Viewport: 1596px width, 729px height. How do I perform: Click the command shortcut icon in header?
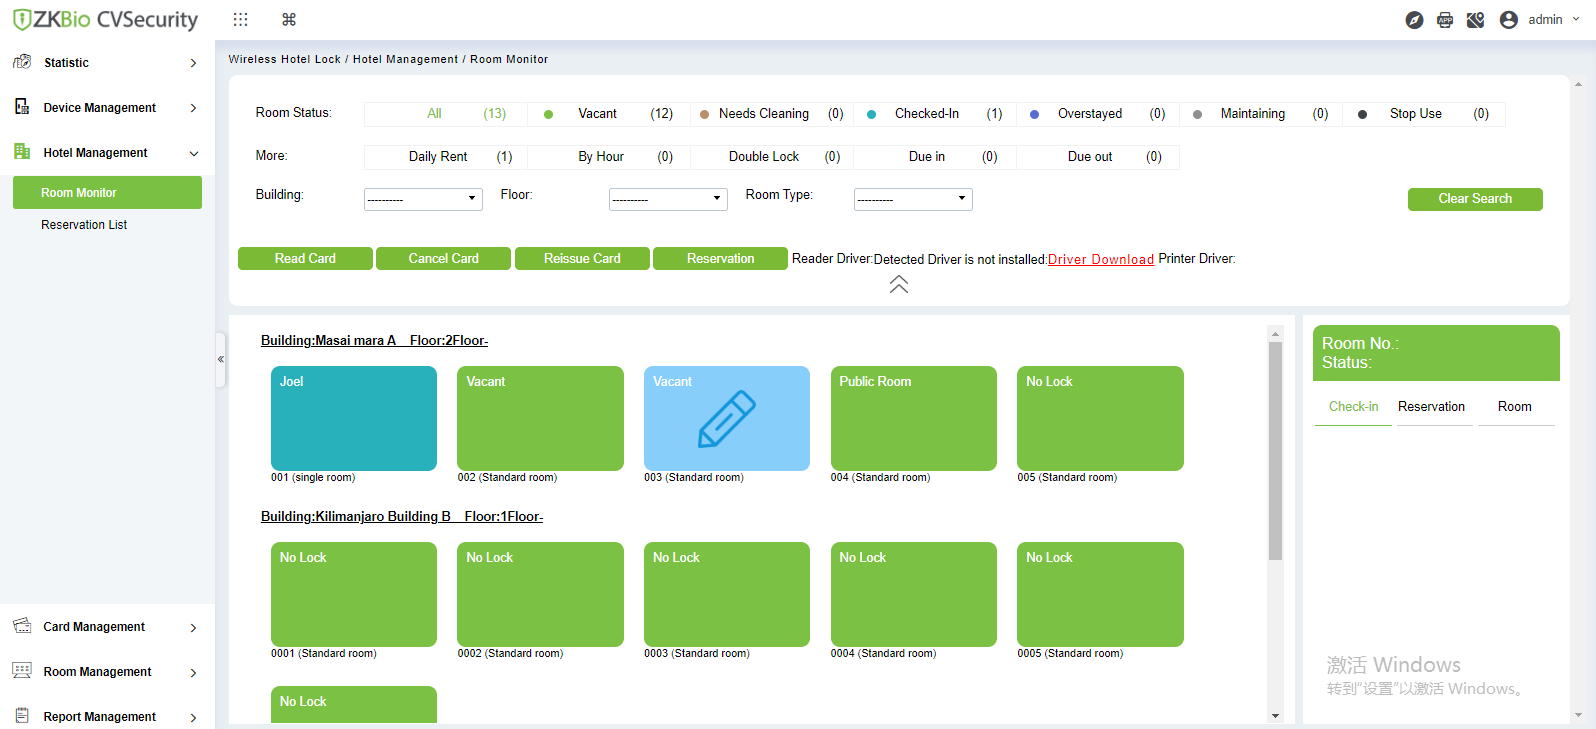click(289, 19)
